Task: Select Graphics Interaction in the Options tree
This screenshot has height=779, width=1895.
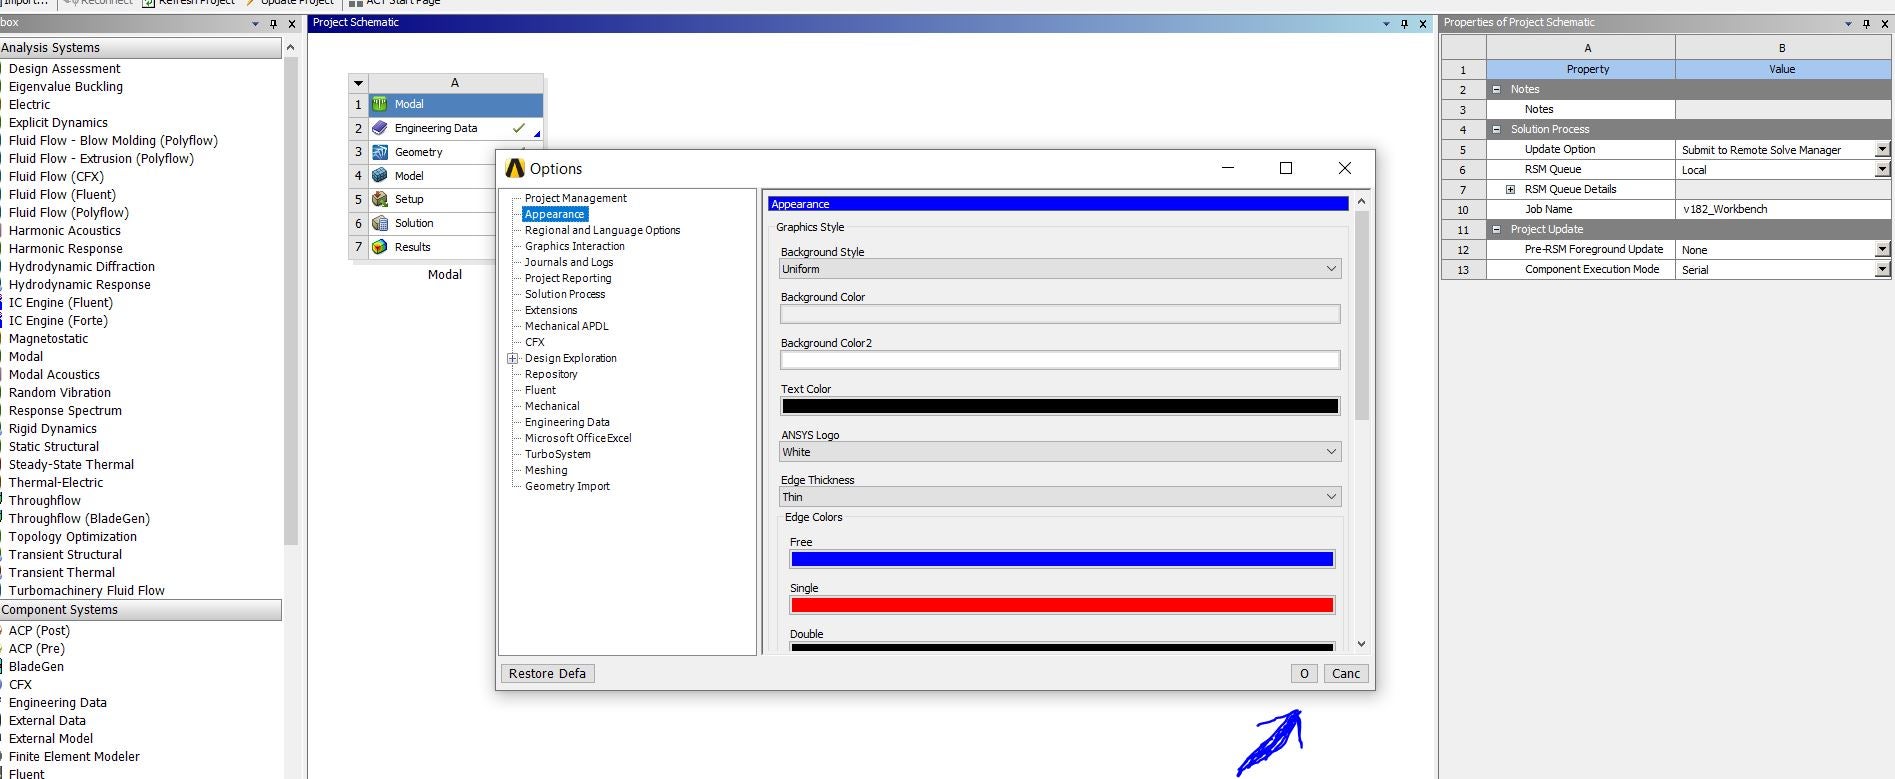Action: pyautogui.click(x=575, y=246)
